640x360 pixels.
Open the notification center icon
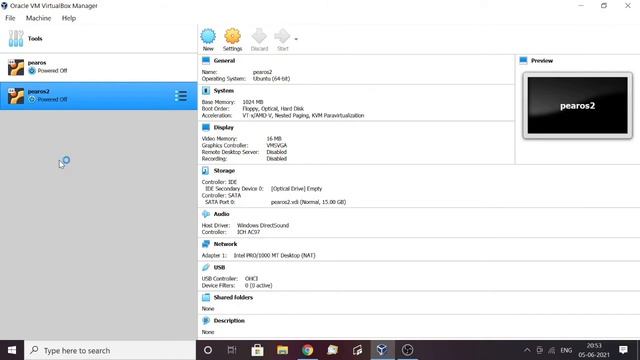[623, 350]
